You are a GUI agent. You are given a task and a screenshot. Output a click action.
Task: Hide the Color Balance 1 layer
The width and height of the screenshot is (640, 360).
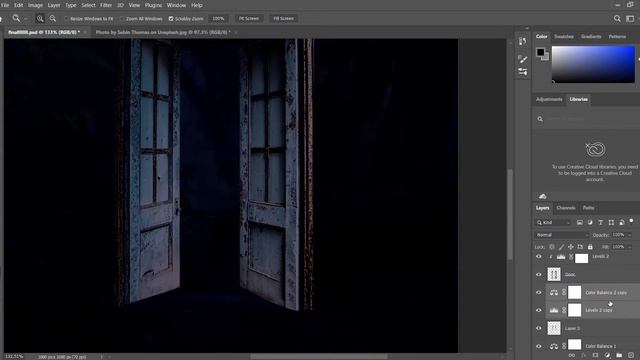pyautogui.click(x=539, y=346)
